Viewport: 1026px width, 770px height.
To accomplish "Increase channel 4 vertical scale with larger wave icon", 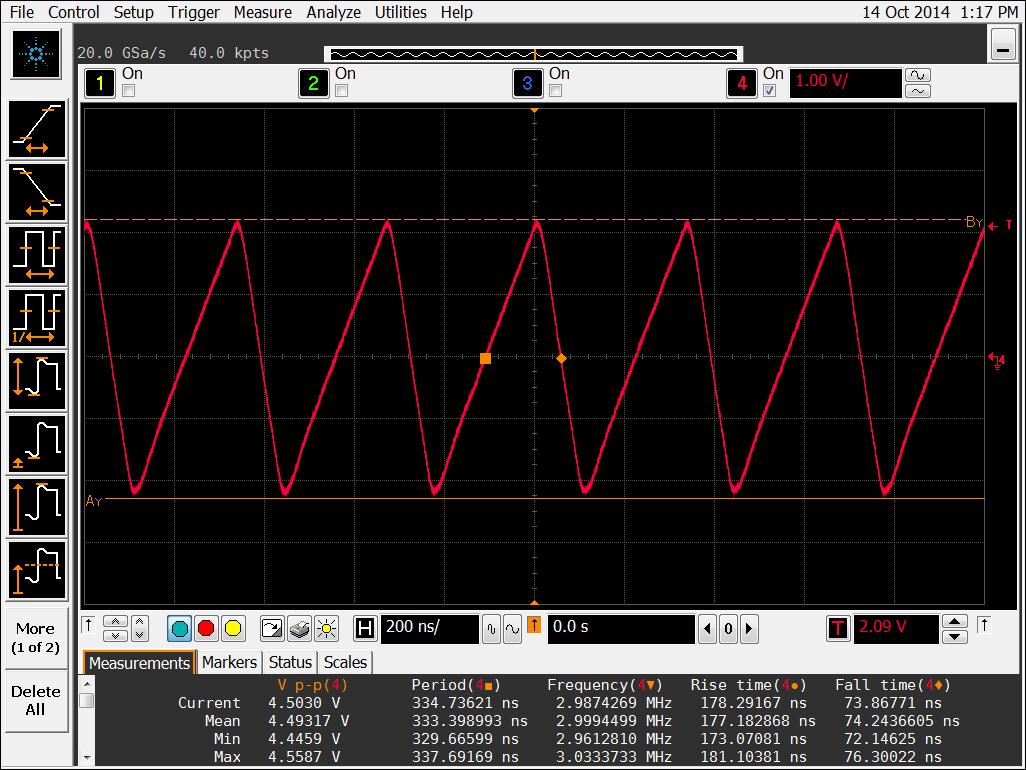I will click(x=918, y=75).
